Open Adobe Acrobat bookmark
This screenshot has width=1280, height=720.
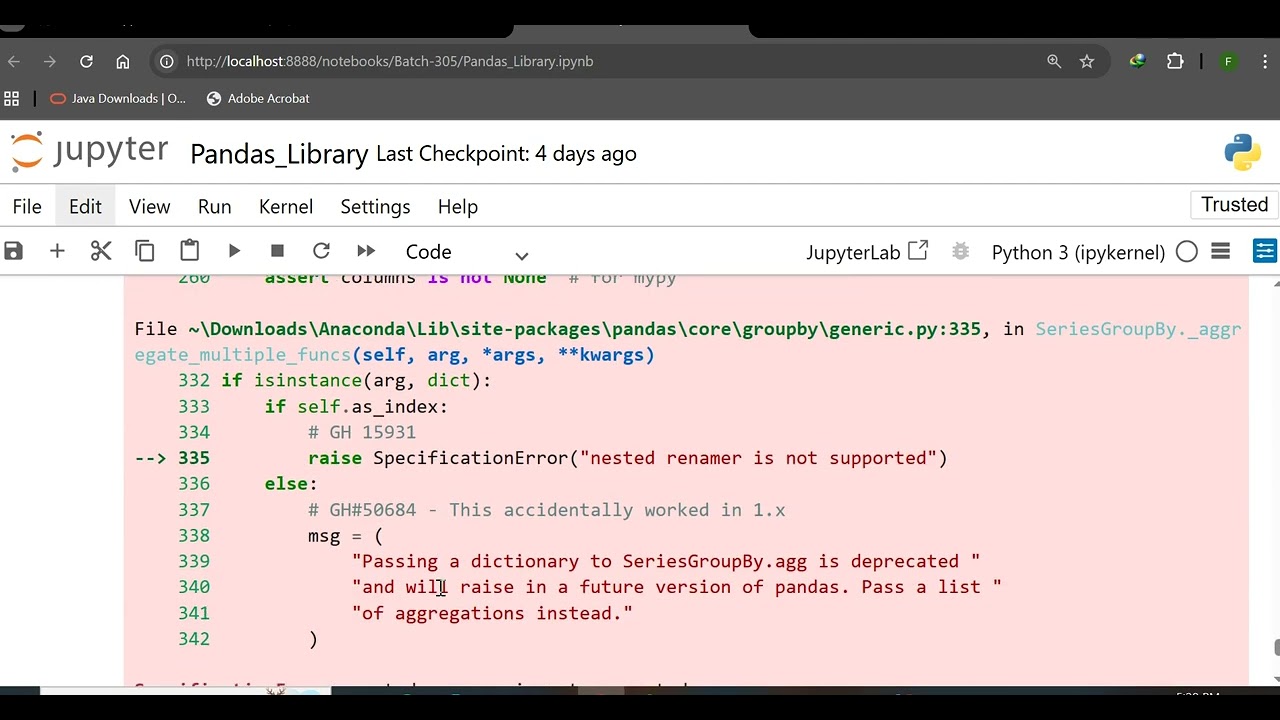click(x=258, y=98)
